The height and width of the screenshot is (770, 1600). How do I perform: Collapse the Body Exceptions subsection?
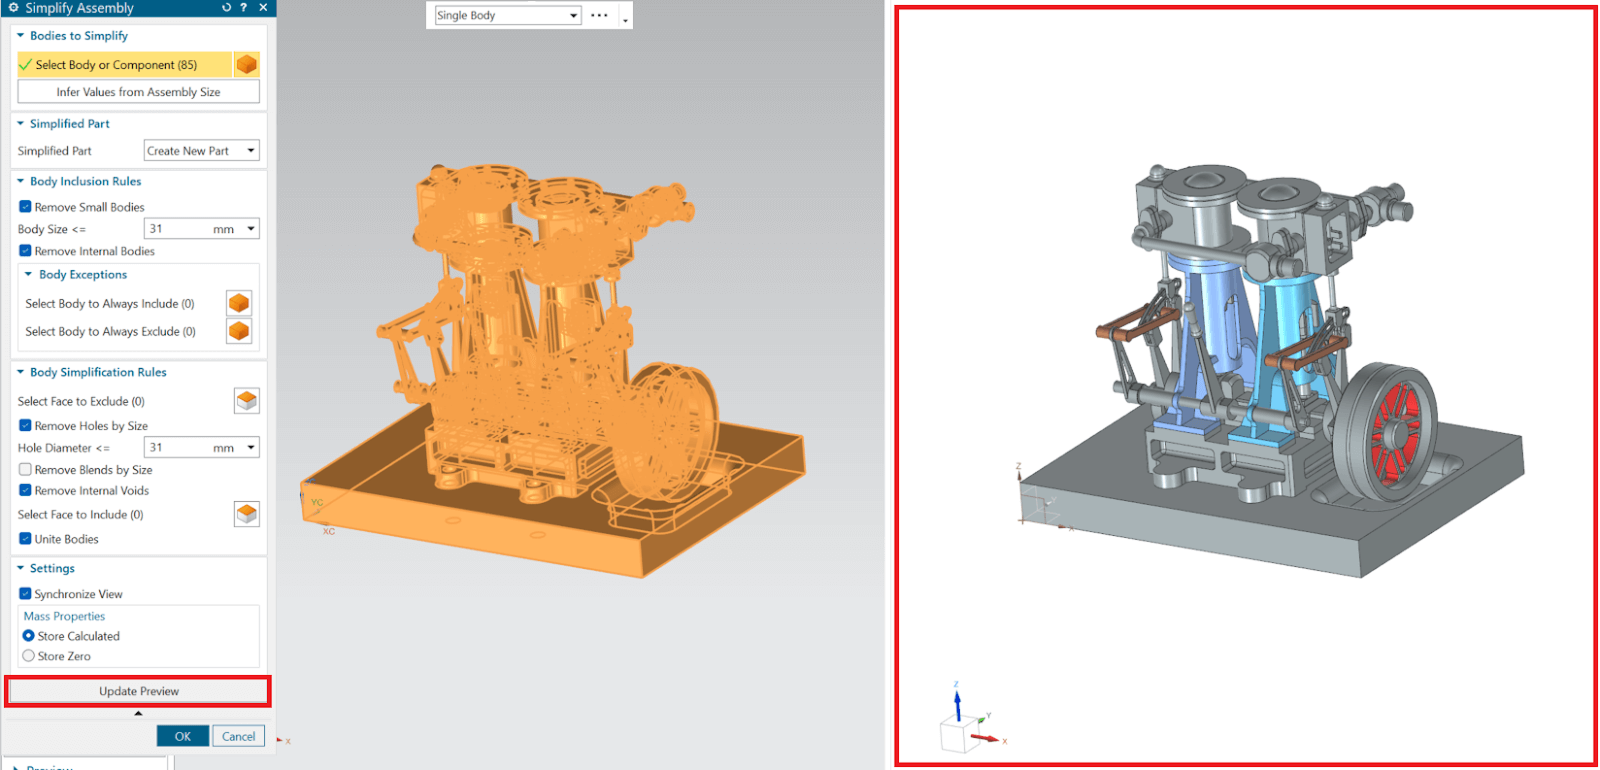(x=29, y=274)
